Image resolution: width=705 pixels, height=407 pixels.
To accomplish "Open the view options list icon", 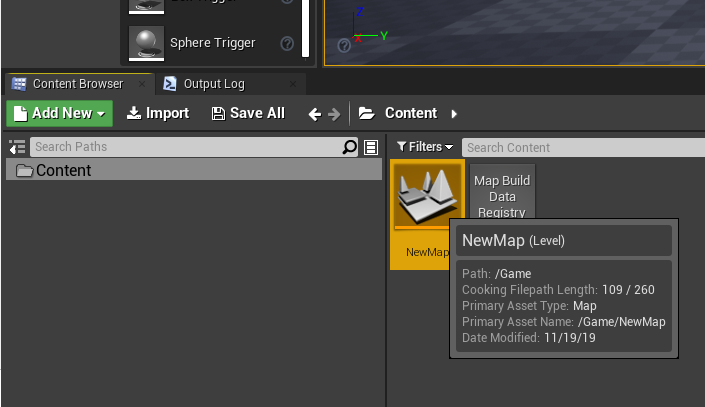I will pyautogui.click(x=371, y=147).
